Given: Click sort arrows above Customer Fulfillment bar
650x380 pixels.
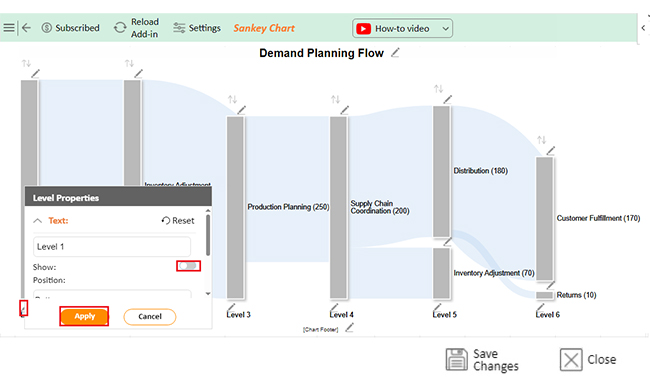Looking at the screenshot, I should pos(541,140).
